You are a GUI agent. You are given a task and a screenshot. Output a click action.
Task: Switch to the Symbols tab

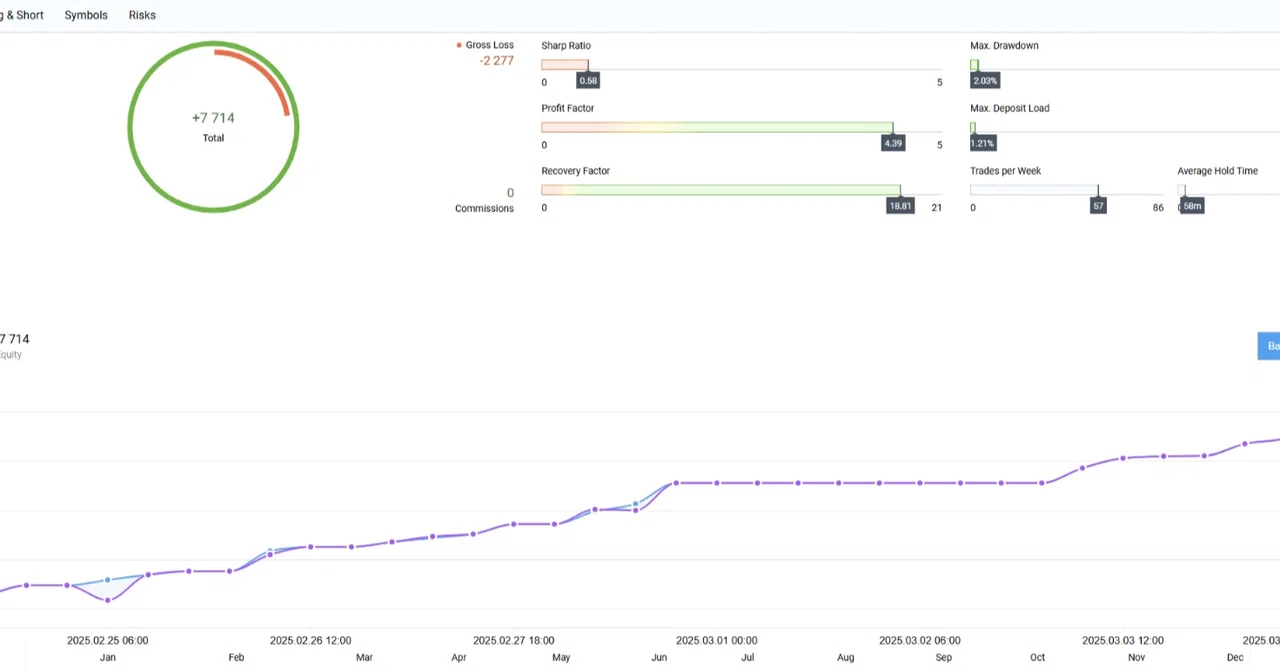(86, 15)
